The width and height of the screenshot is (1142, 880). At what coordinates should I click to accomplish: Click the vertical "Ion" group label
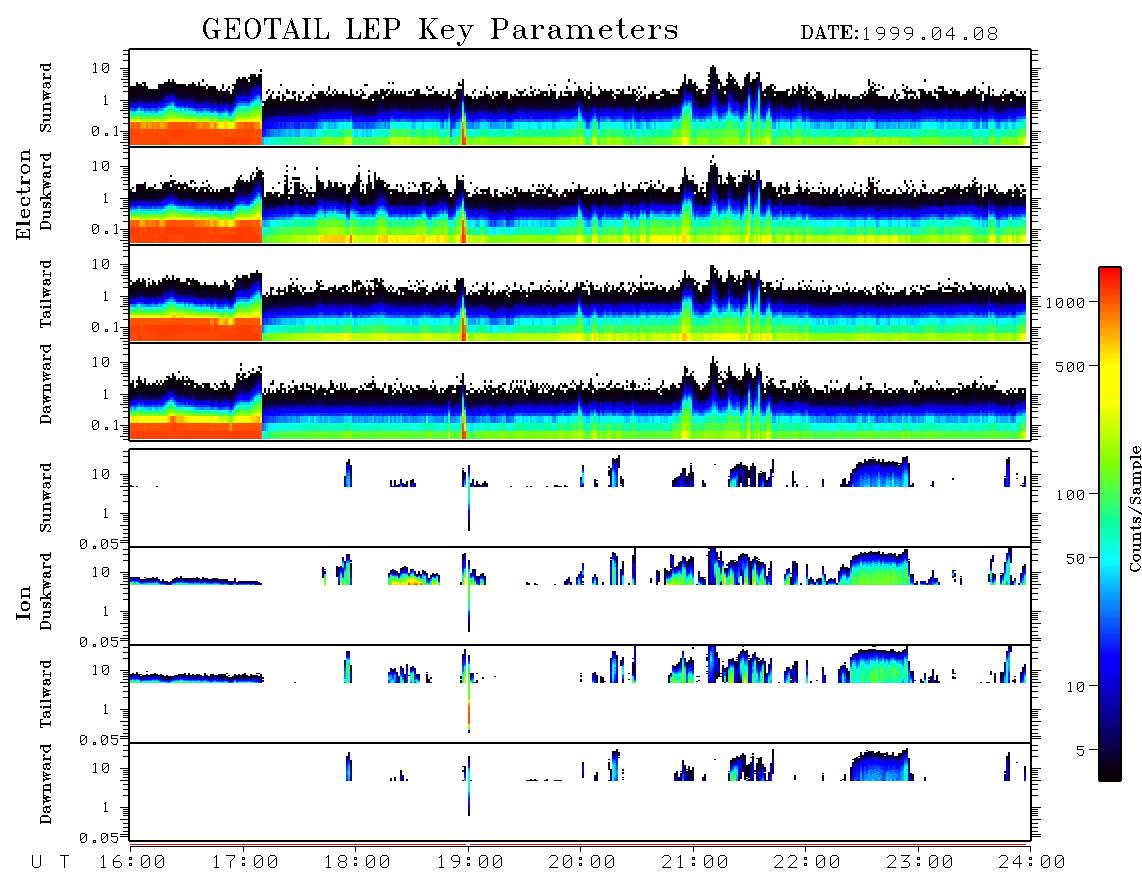pyautogui.click(x=24, y=602)
